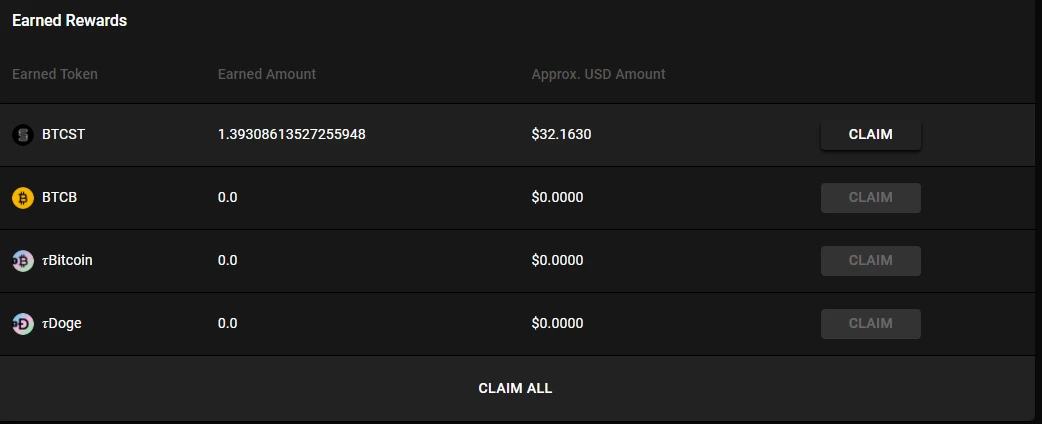
Task: Select the BTCST earned amount 1.39308613527255948
Action: click(x=292, y=134)
